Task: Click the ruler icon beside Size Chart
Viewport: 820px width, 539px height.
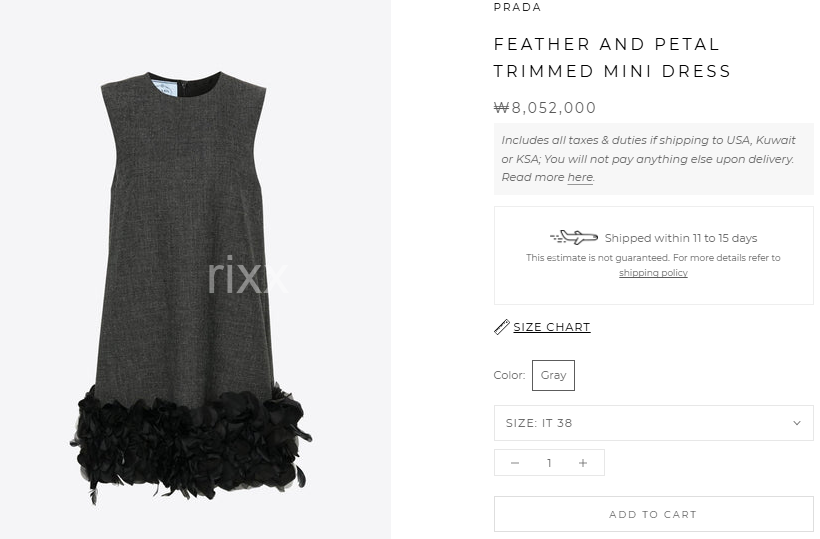Action: click(502, 327)
